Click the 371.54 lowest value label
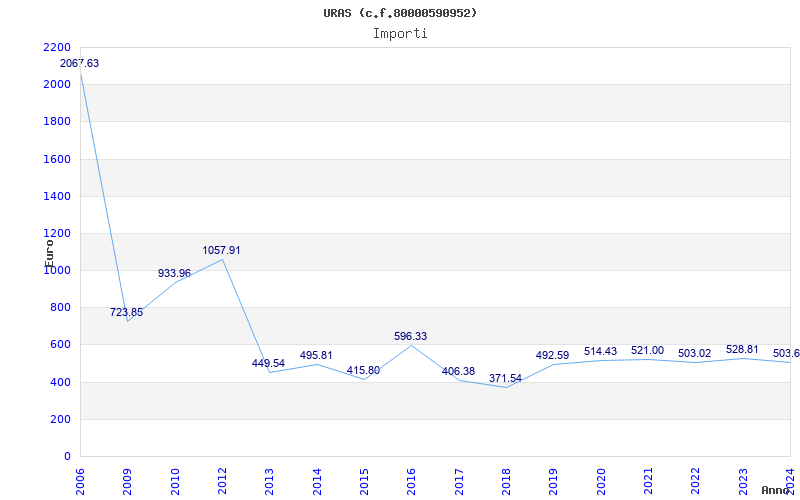800x500 pixels. (506, 379)
